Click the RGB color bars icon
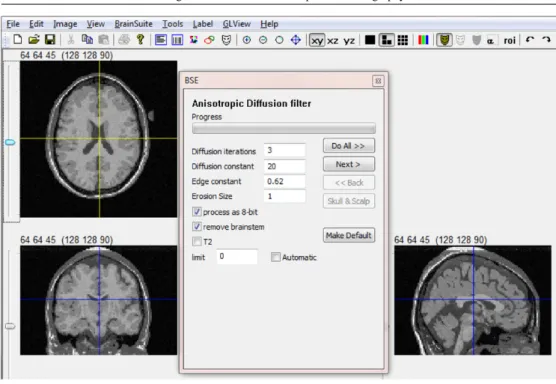 (x=423, y=40)
